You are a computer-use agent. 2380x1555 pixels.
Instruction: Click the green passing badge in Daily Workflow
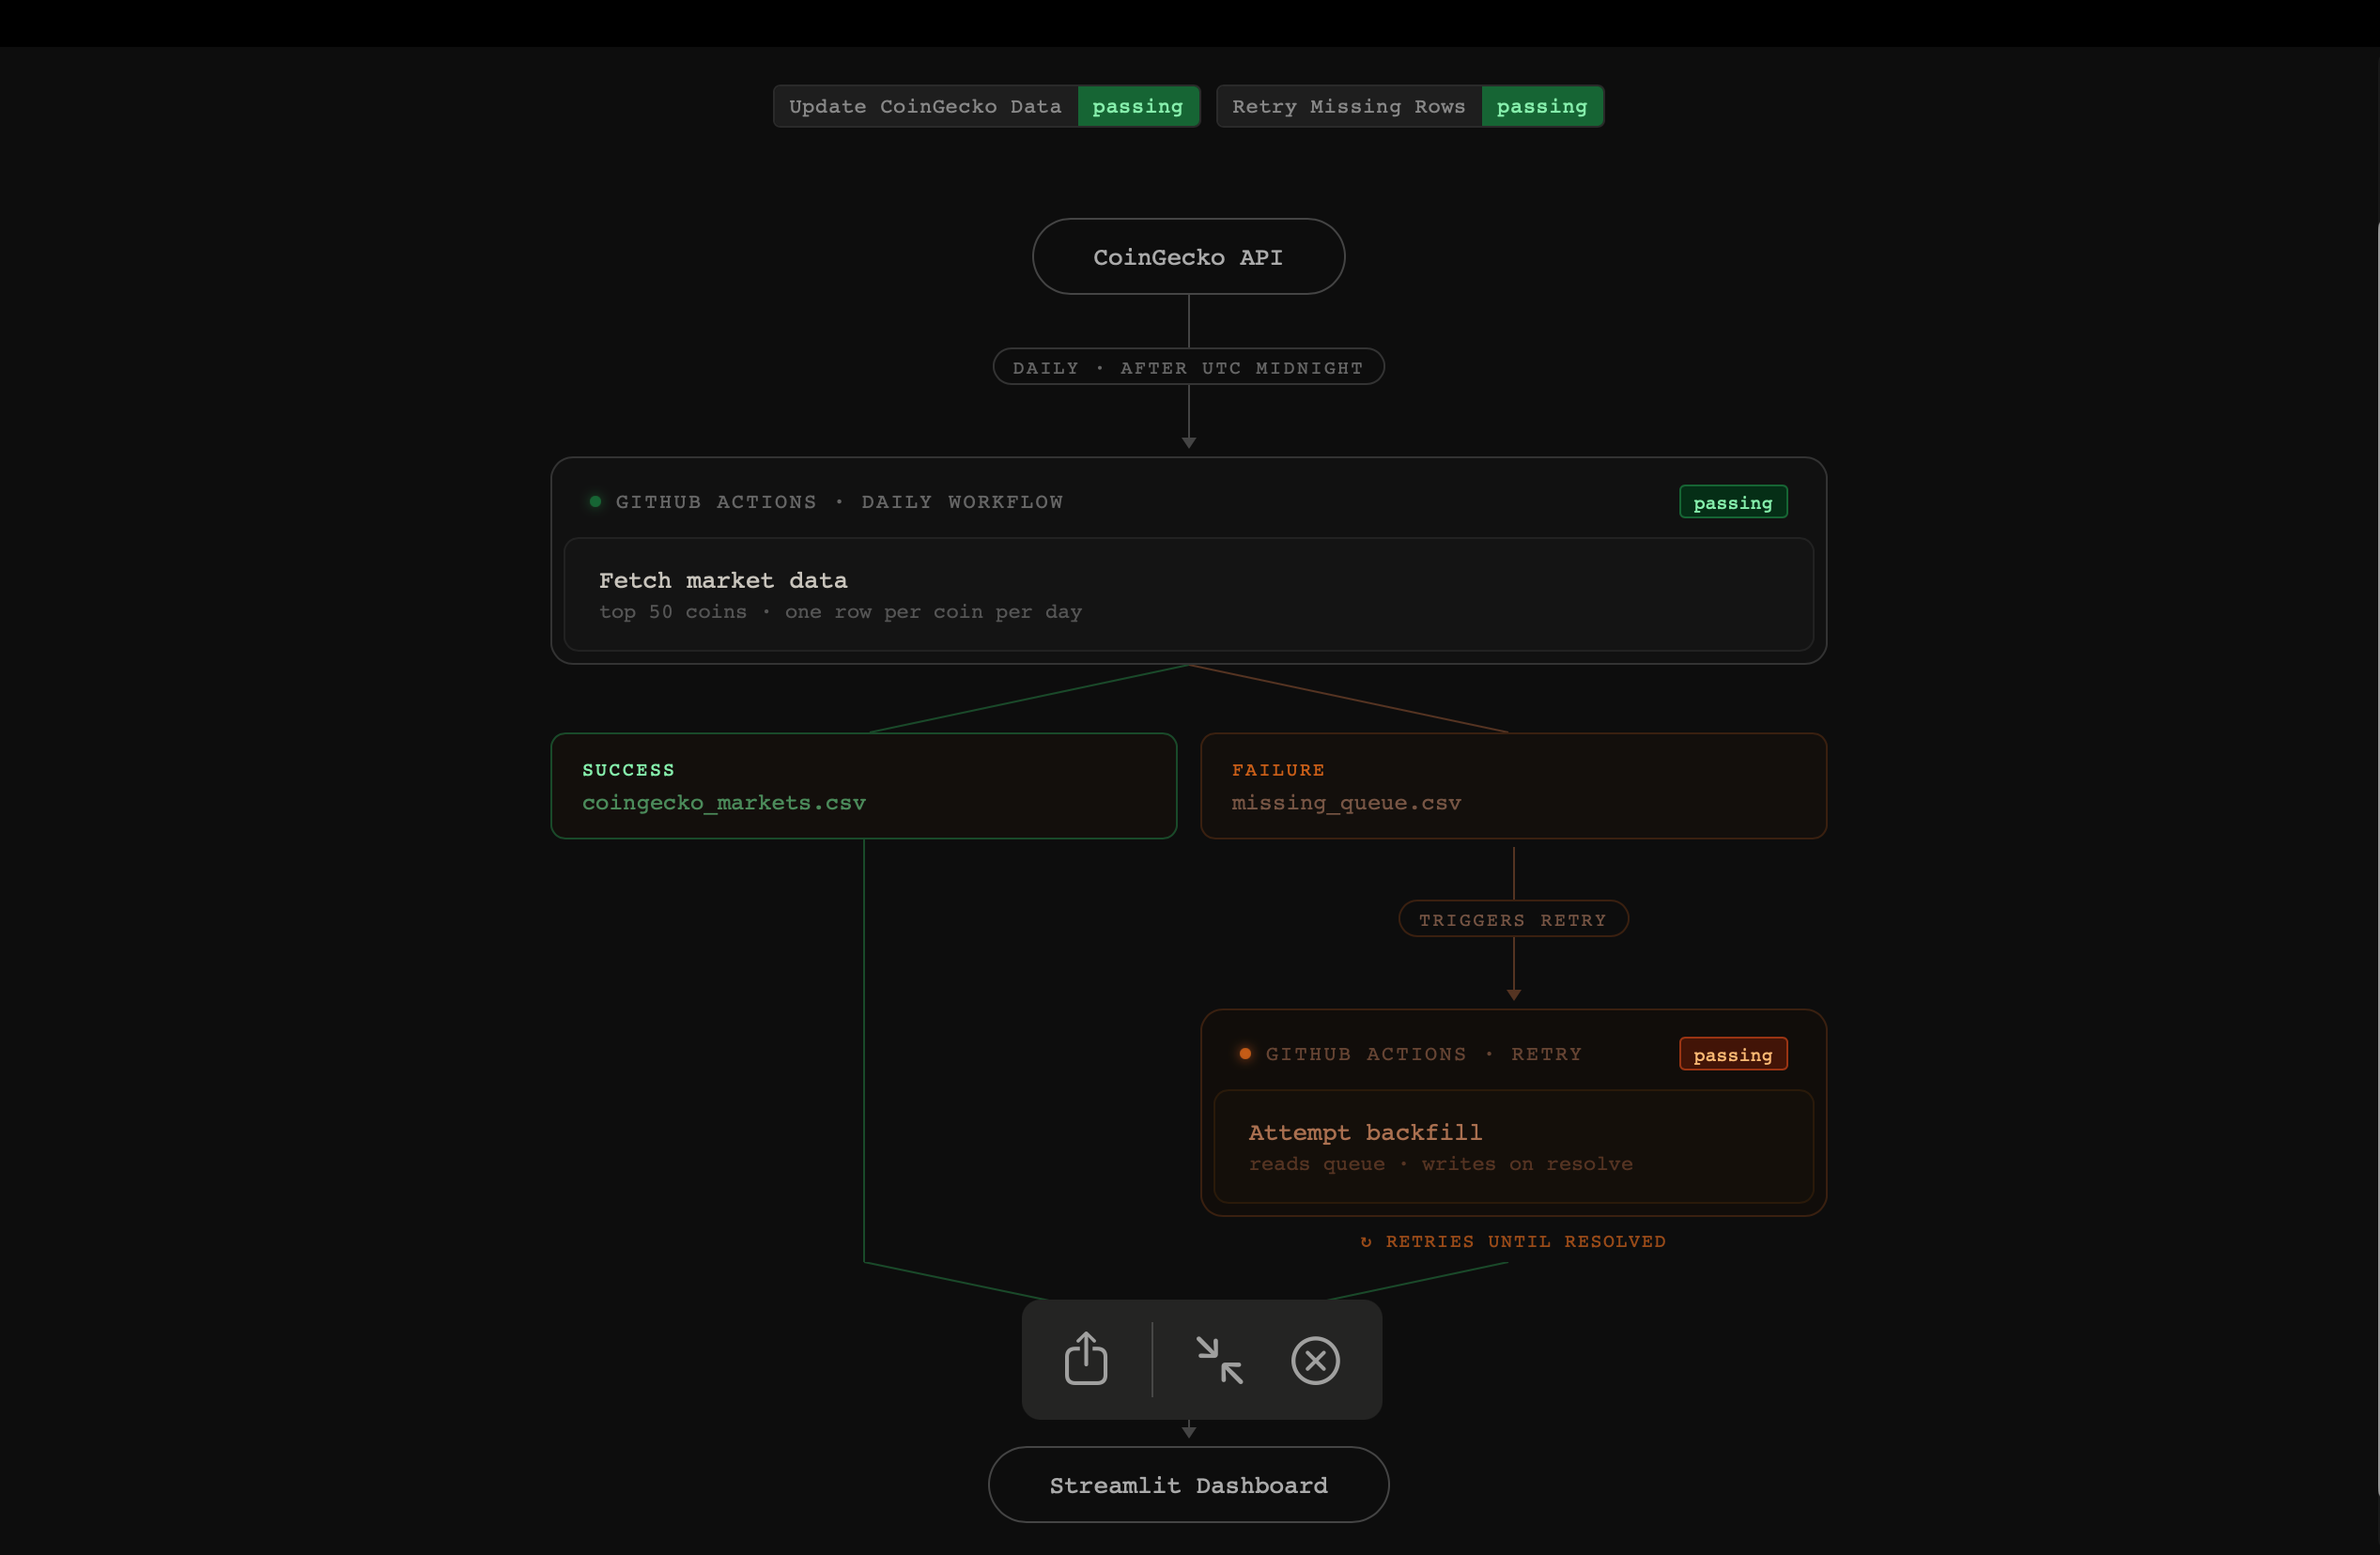(x=1733, y=502)
